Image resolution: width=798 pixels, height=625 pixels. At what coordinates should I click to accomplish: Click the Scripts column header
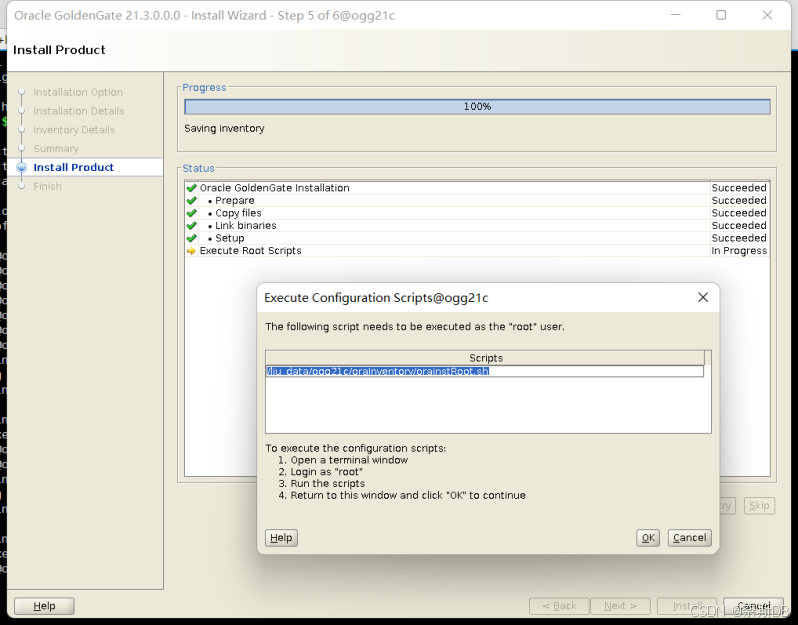486,358
